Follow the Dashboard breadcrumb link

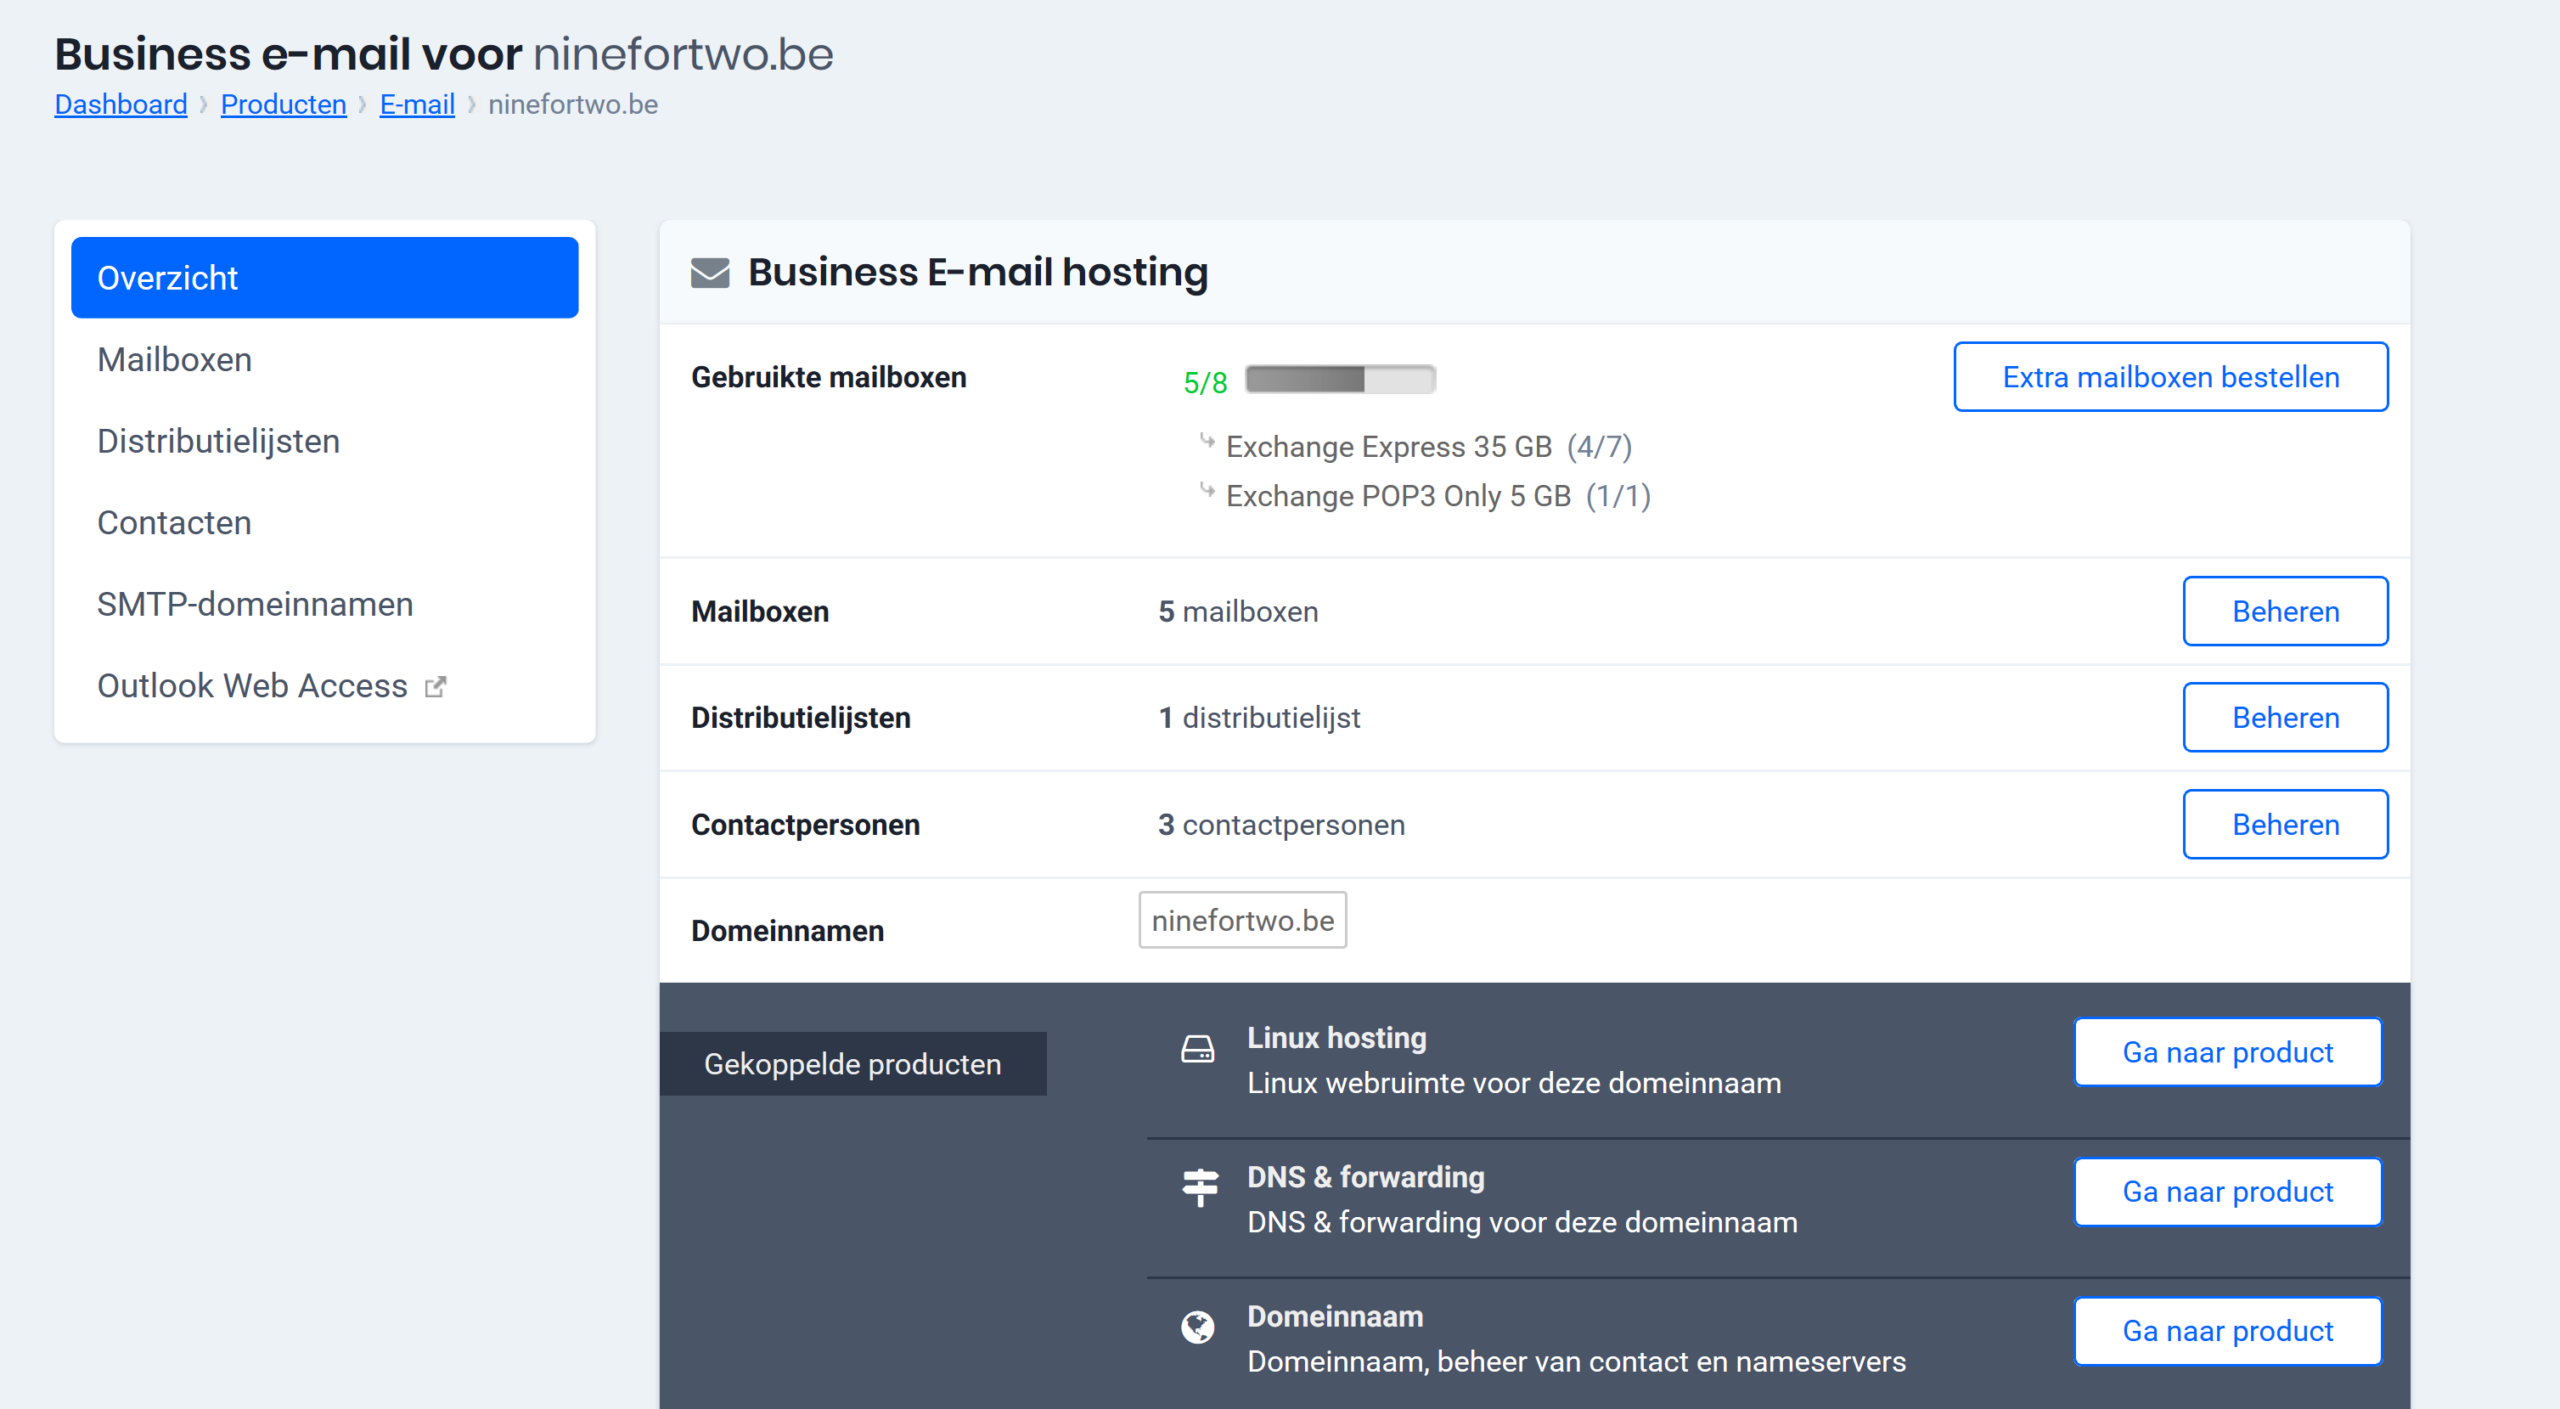(x=121, y=104)
